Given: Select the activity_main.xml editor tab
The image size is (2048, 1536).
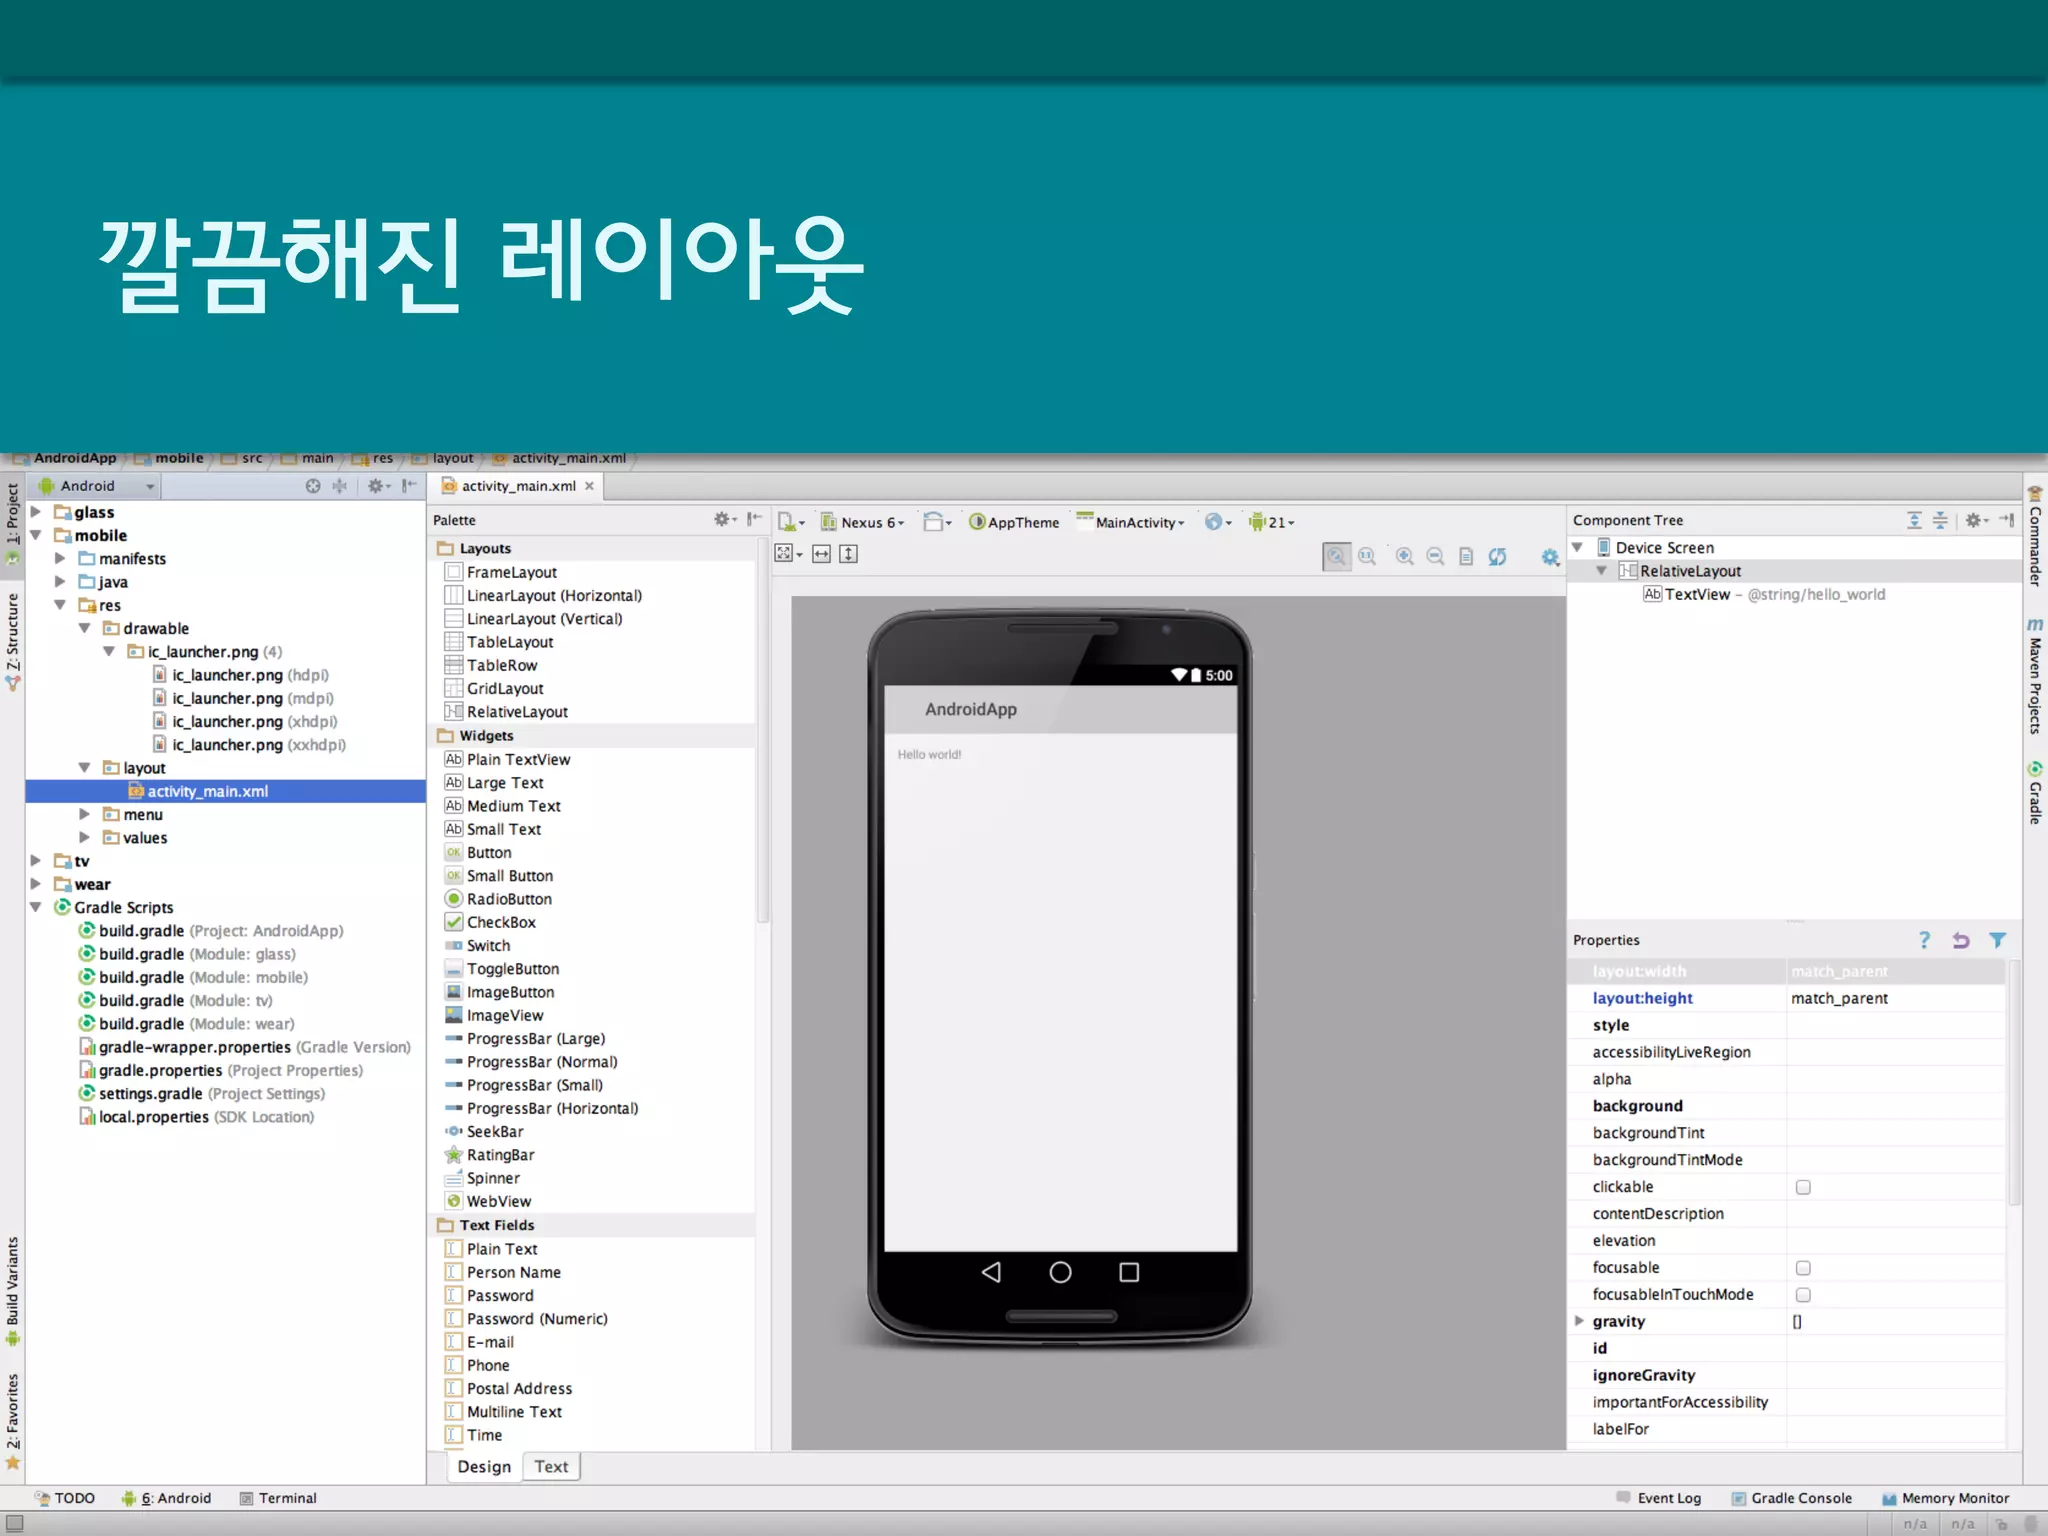Looking at the screenshot, I should [518, 486].
